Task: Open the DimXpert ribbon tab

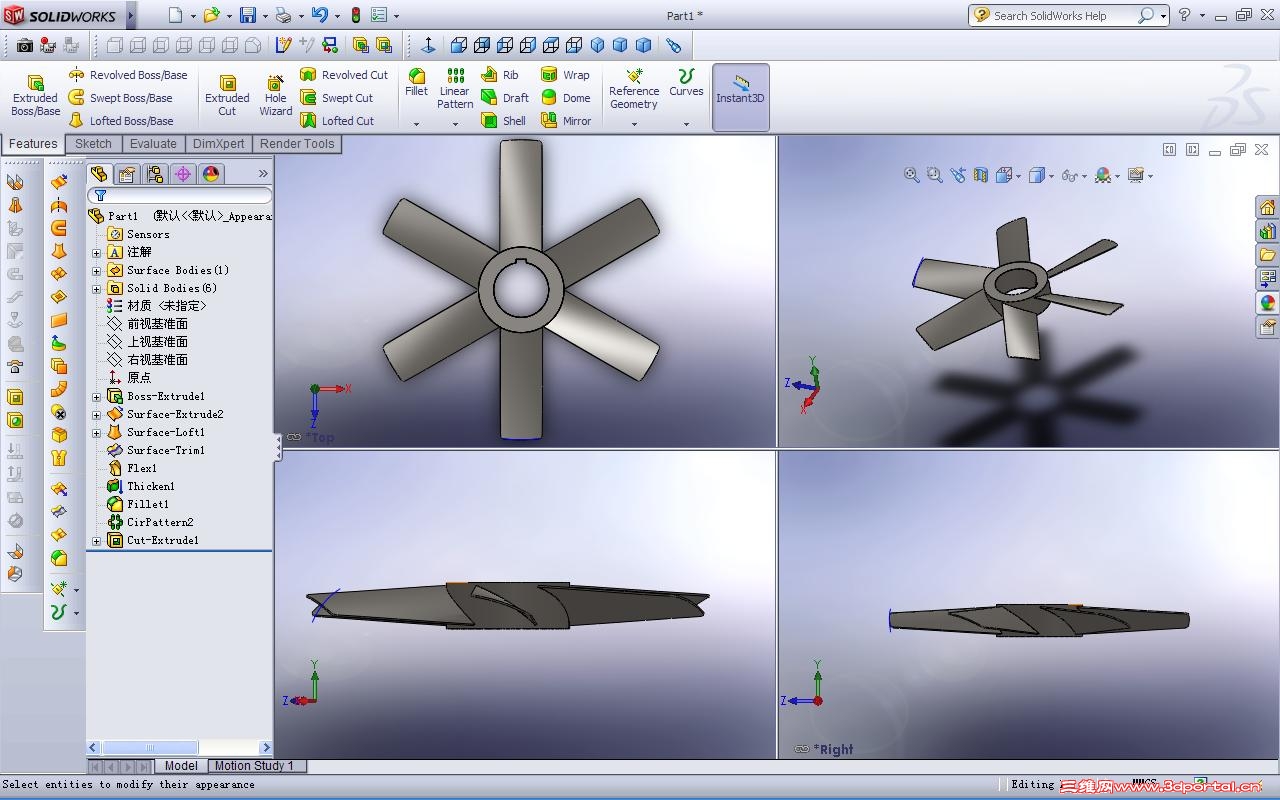Action: pyautogui.click(x=218, y=144)
